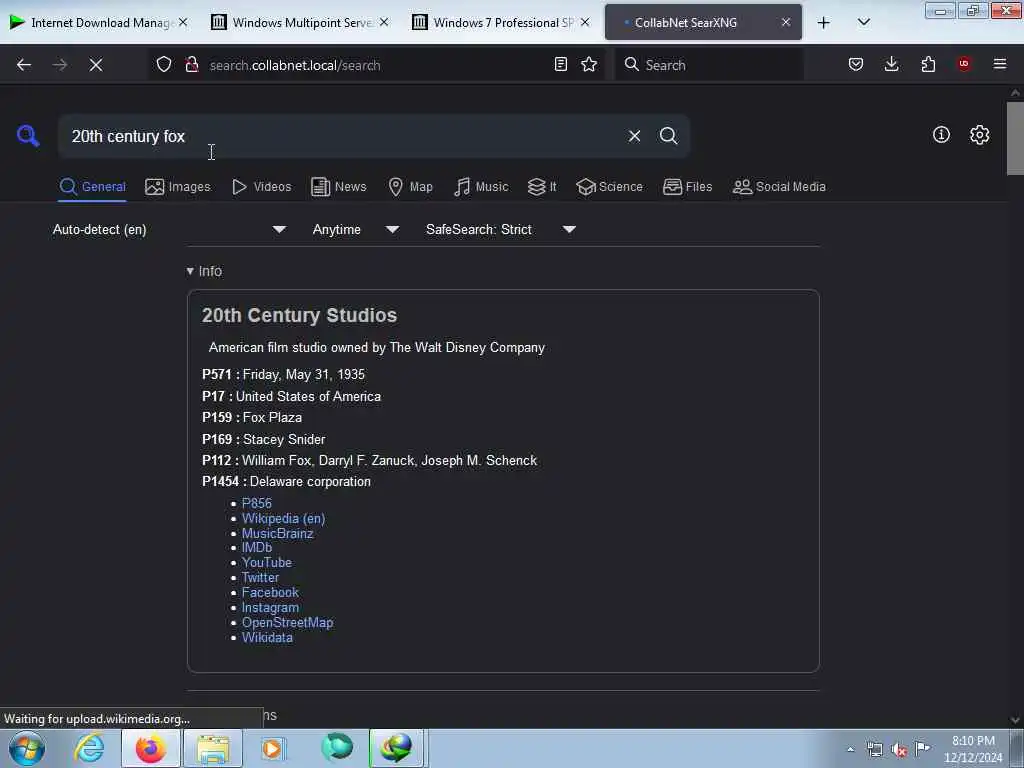Select the Images search category
Viewport: 1024px width, 768px height.
[178, 187]
